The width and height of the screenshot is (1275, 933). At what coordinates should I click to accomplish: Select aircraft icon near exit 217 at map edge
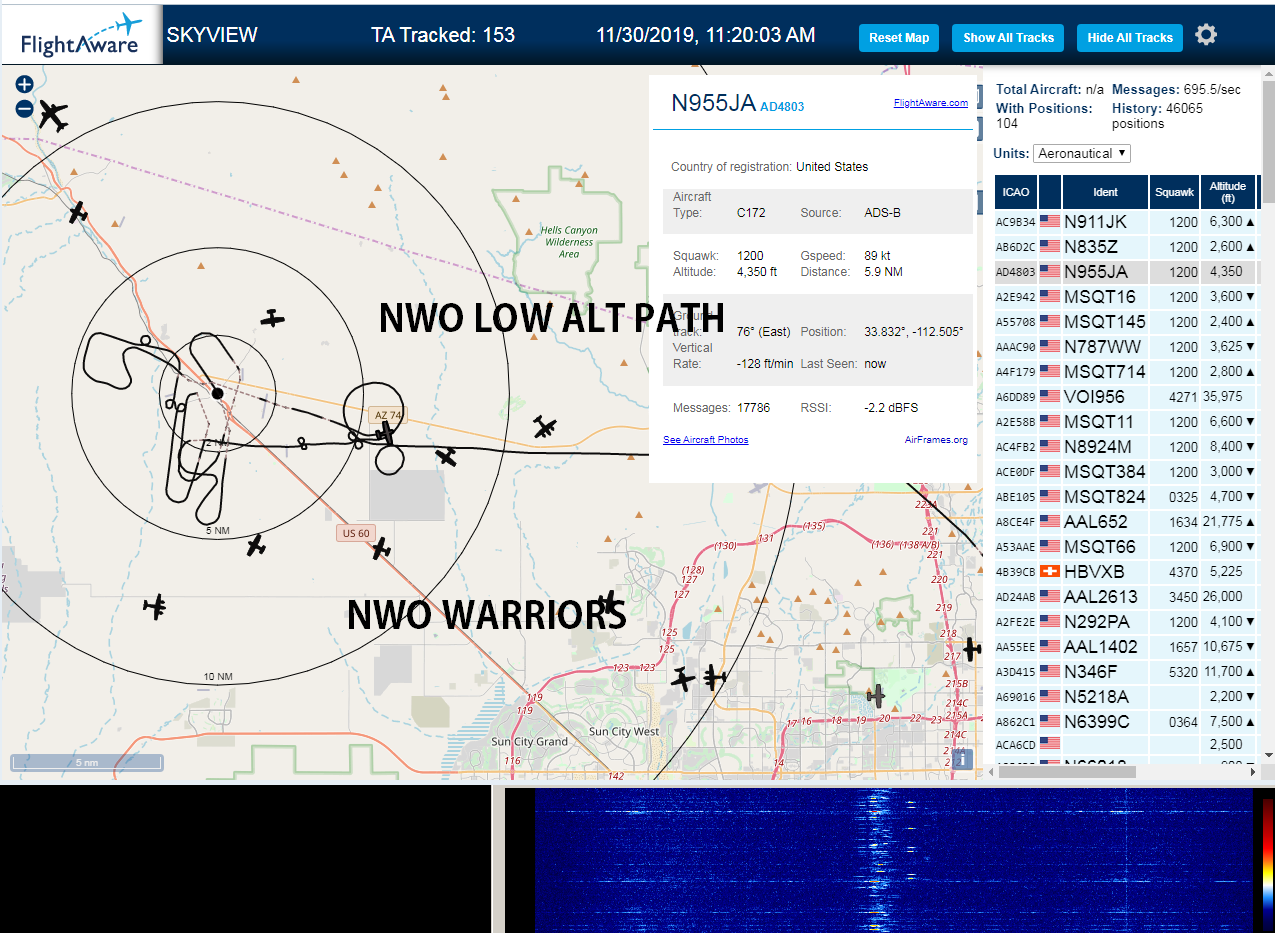972,649
